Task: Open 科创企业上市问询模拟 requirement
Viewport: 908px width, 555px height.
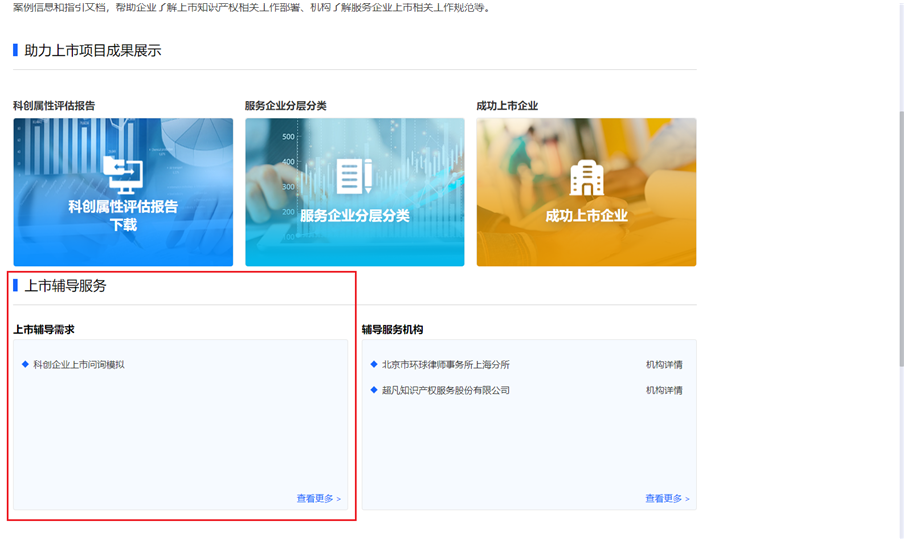Action: click(x=79, y=364)
